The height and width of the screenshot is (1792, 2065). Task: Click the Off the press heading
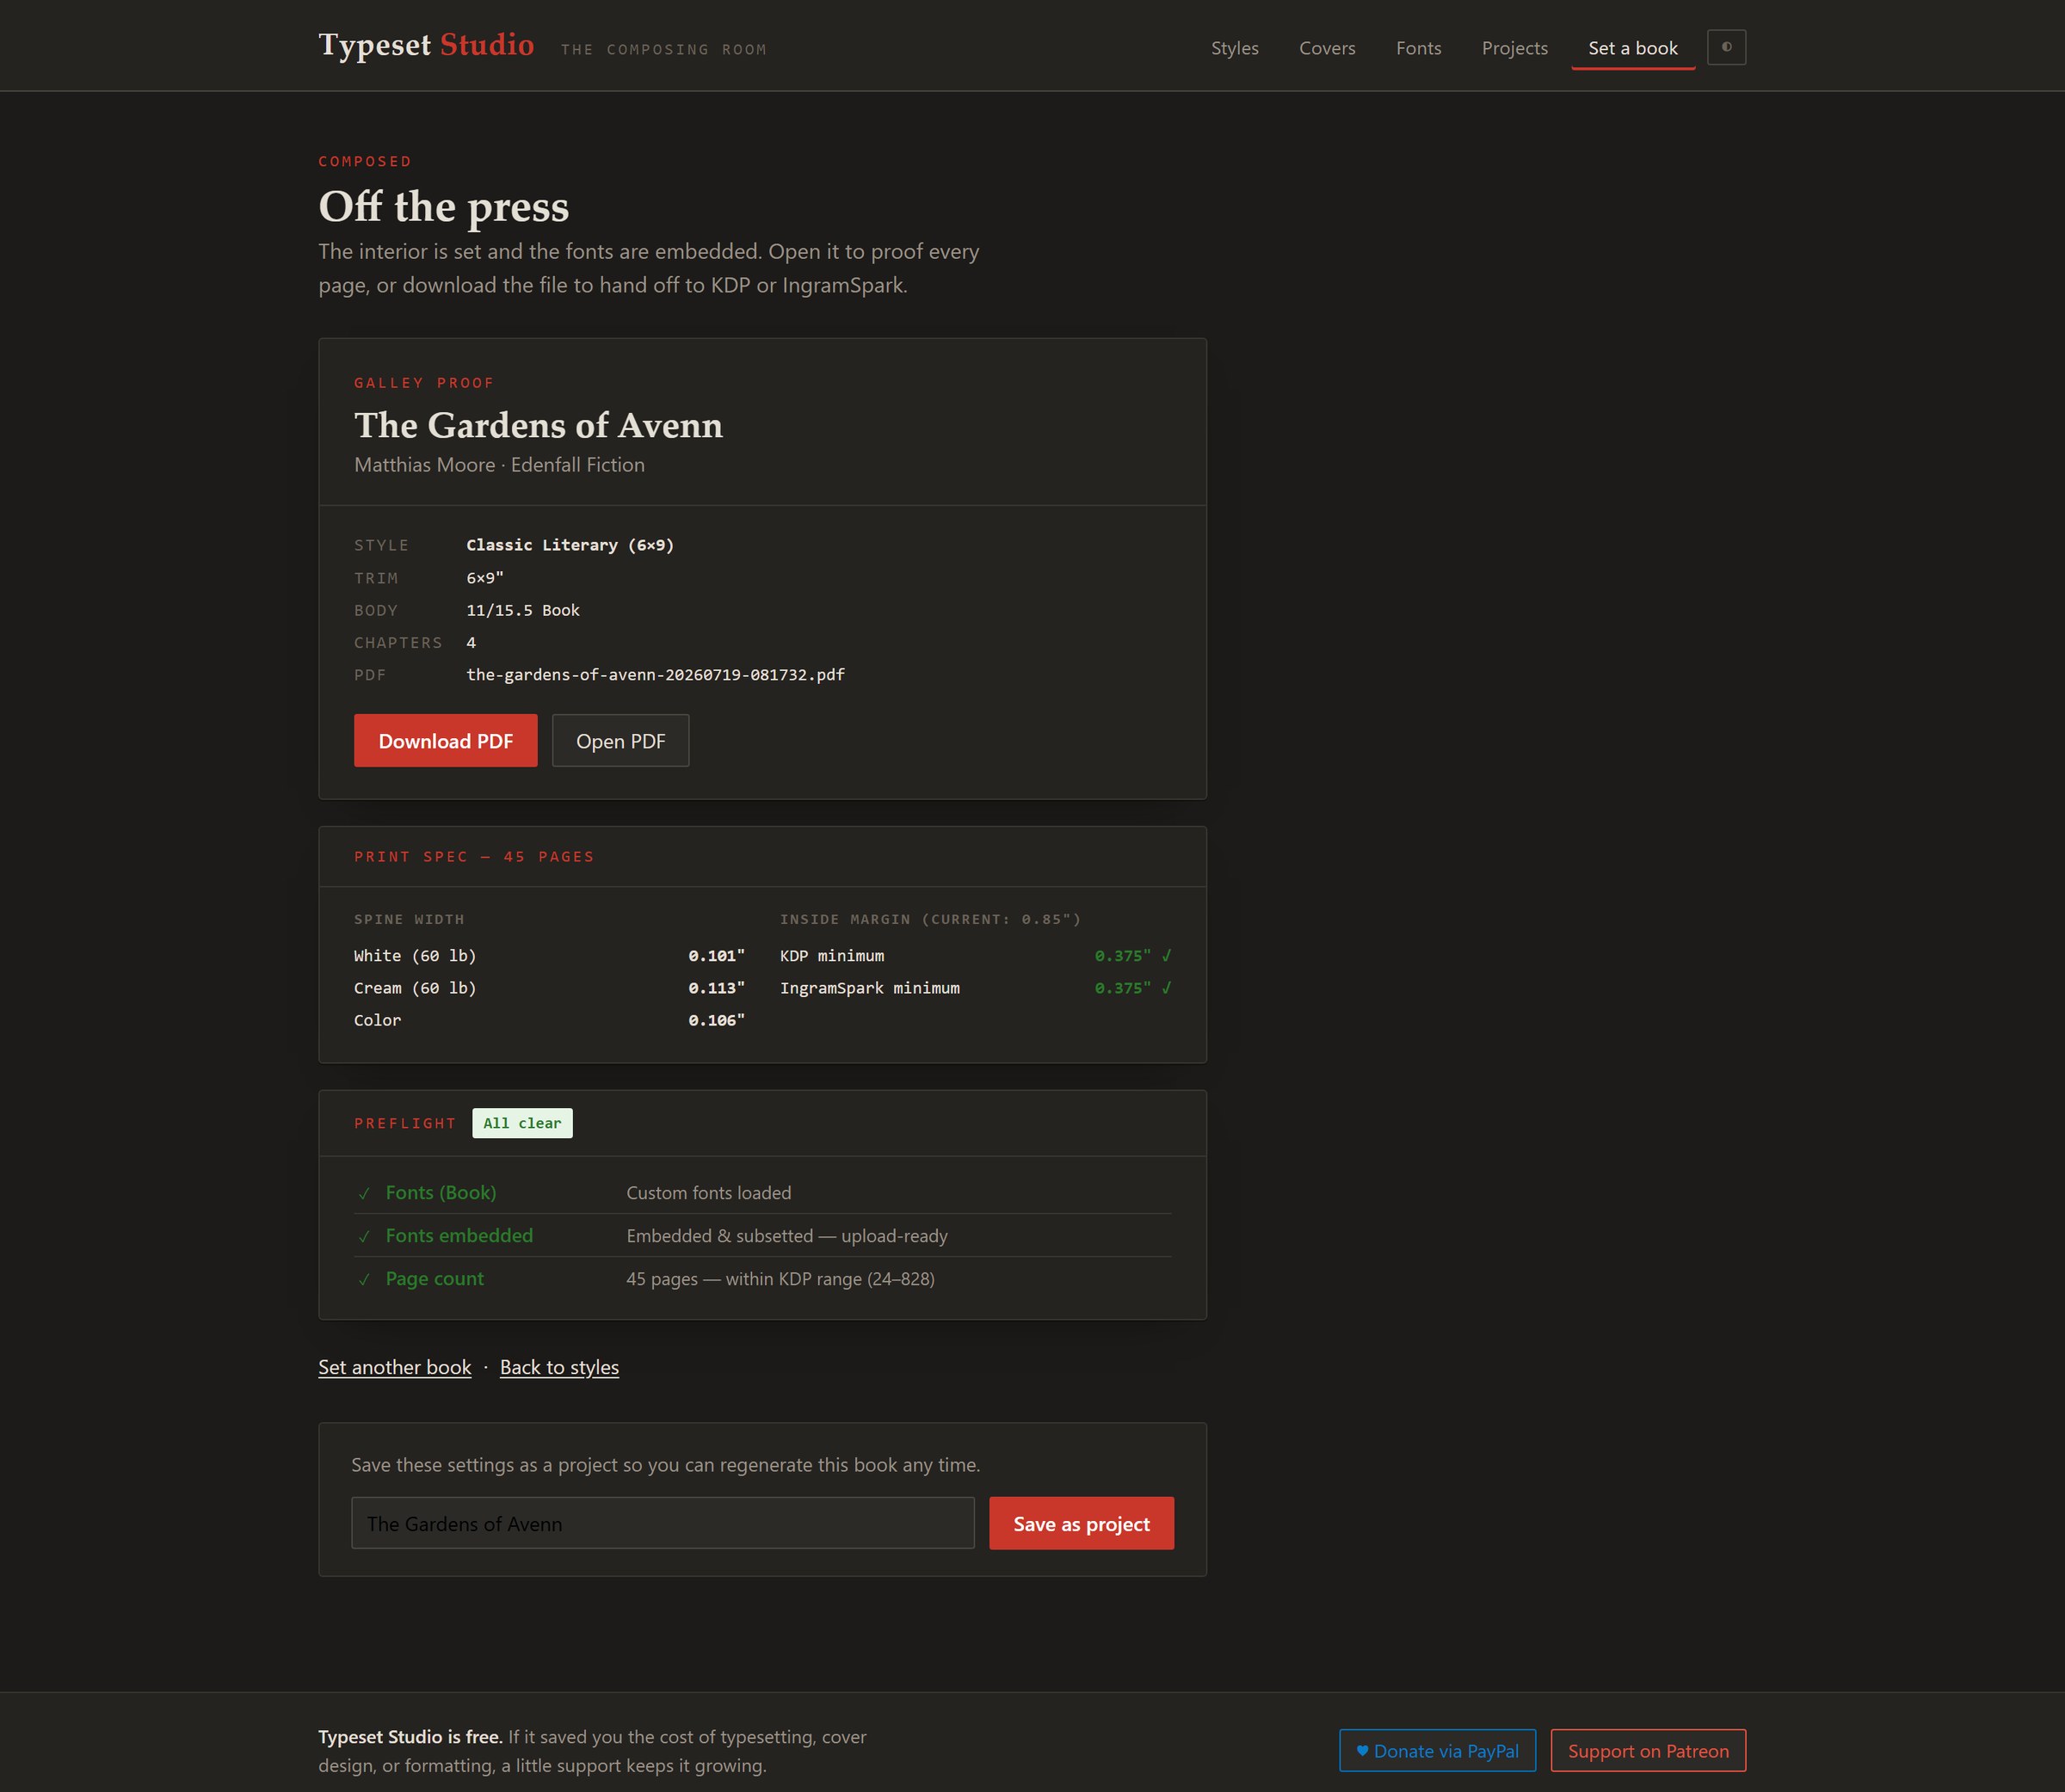pos(443,206)
